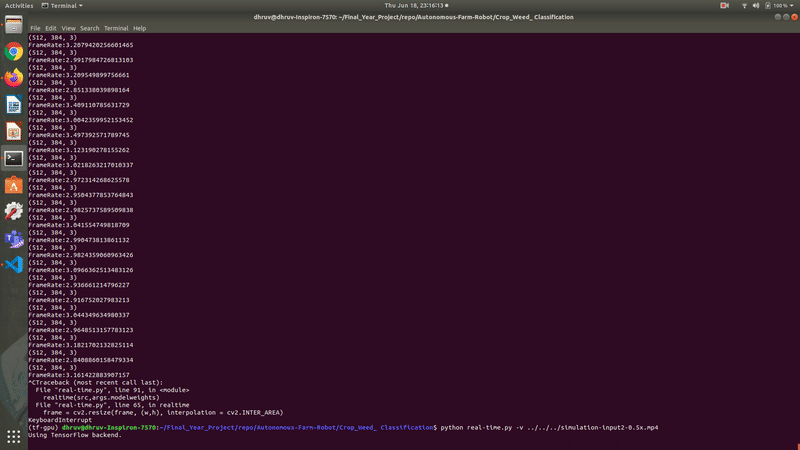Open the Help menu

tap(139, 29)
